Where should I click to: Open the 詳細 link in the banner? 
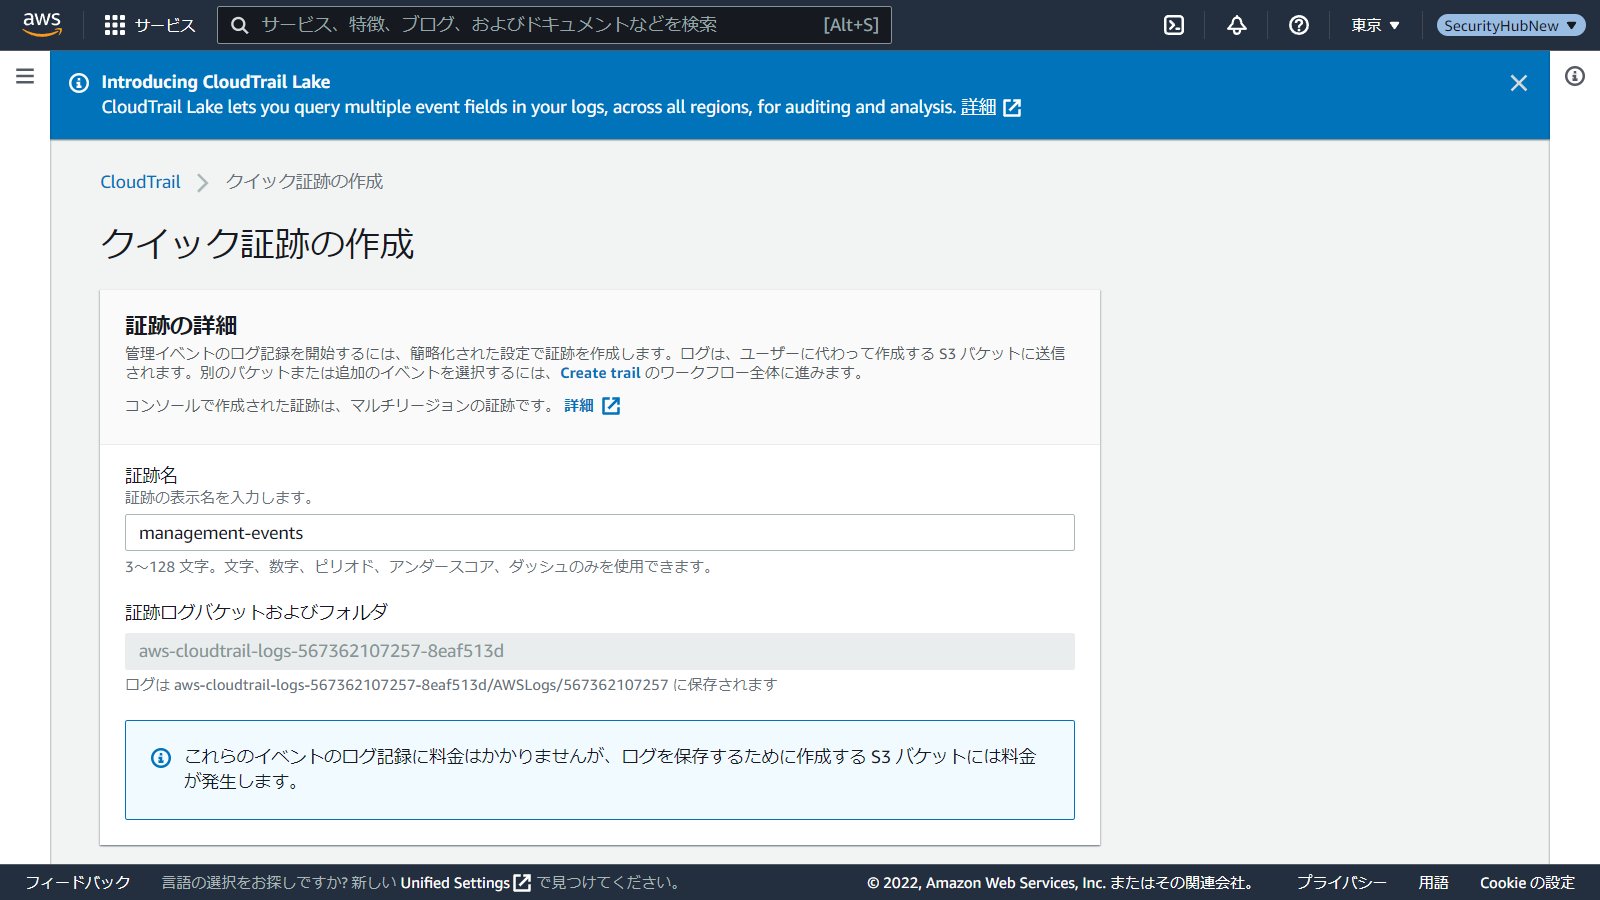(x=978, y=107)
